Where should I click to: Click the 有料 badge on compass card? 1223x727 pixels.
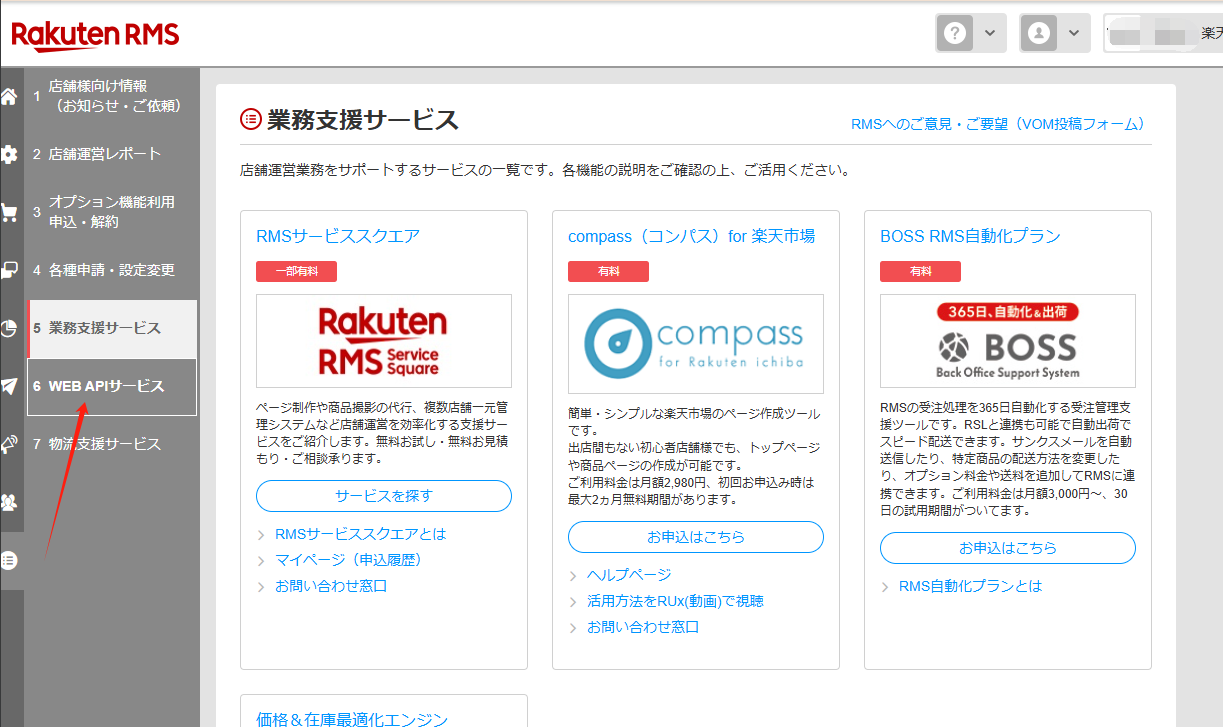pos(608,271)
